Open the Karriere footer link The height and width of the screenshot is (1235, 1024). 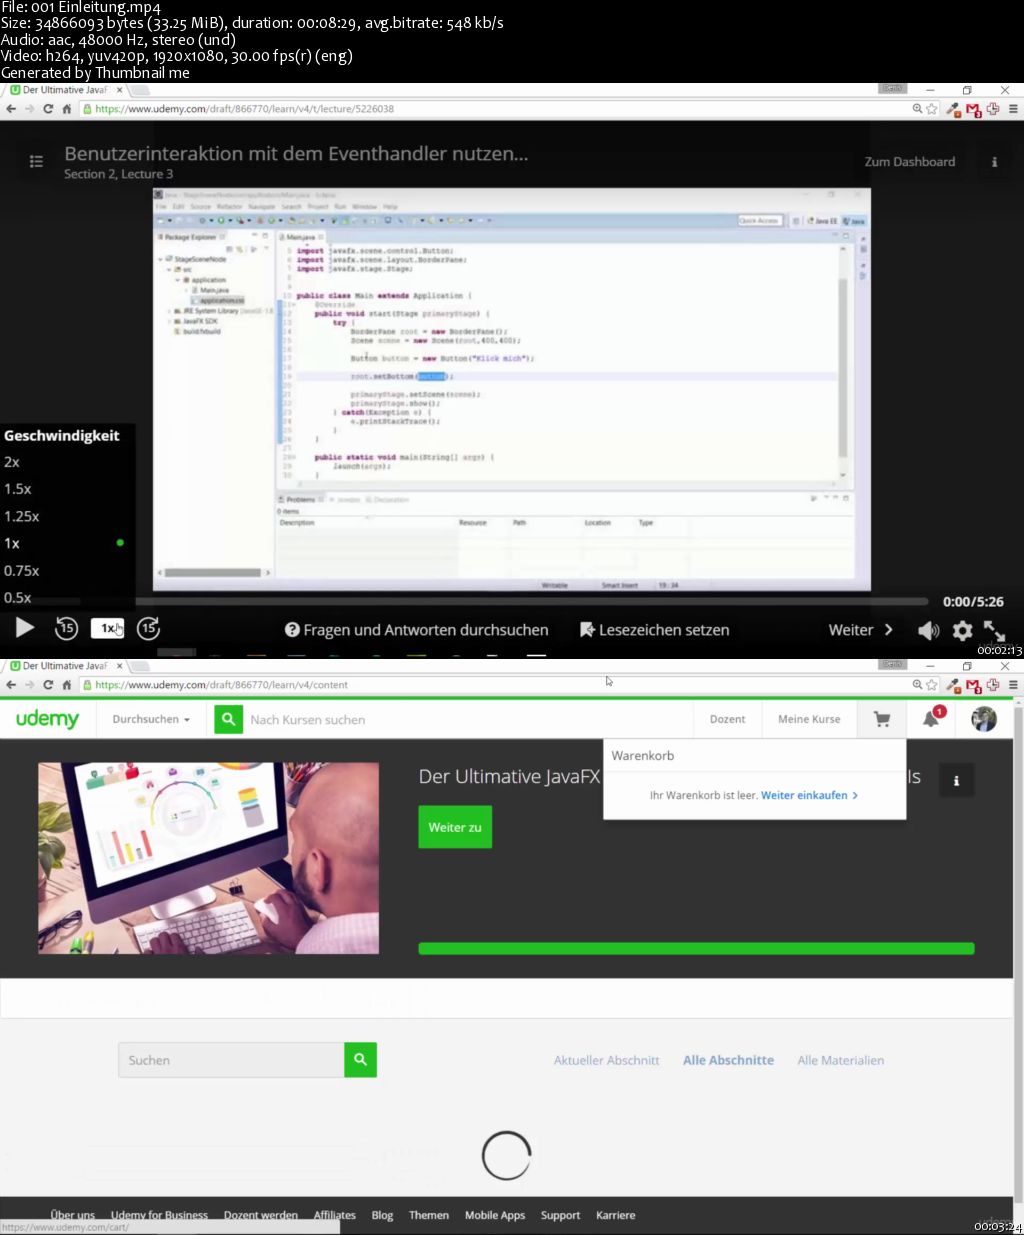pos(616,1215)
